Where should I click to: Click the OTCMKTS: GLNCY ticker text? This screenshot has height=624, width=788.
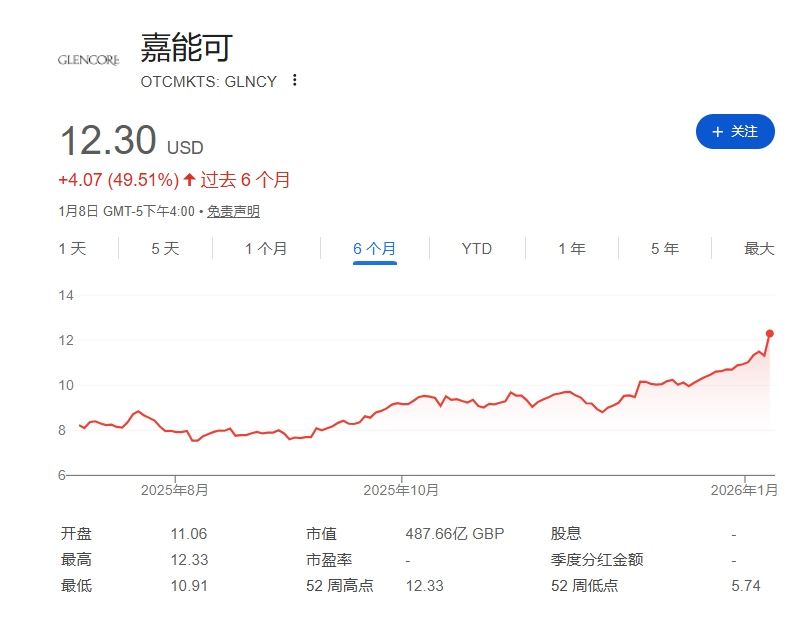[x=209, y=81]
